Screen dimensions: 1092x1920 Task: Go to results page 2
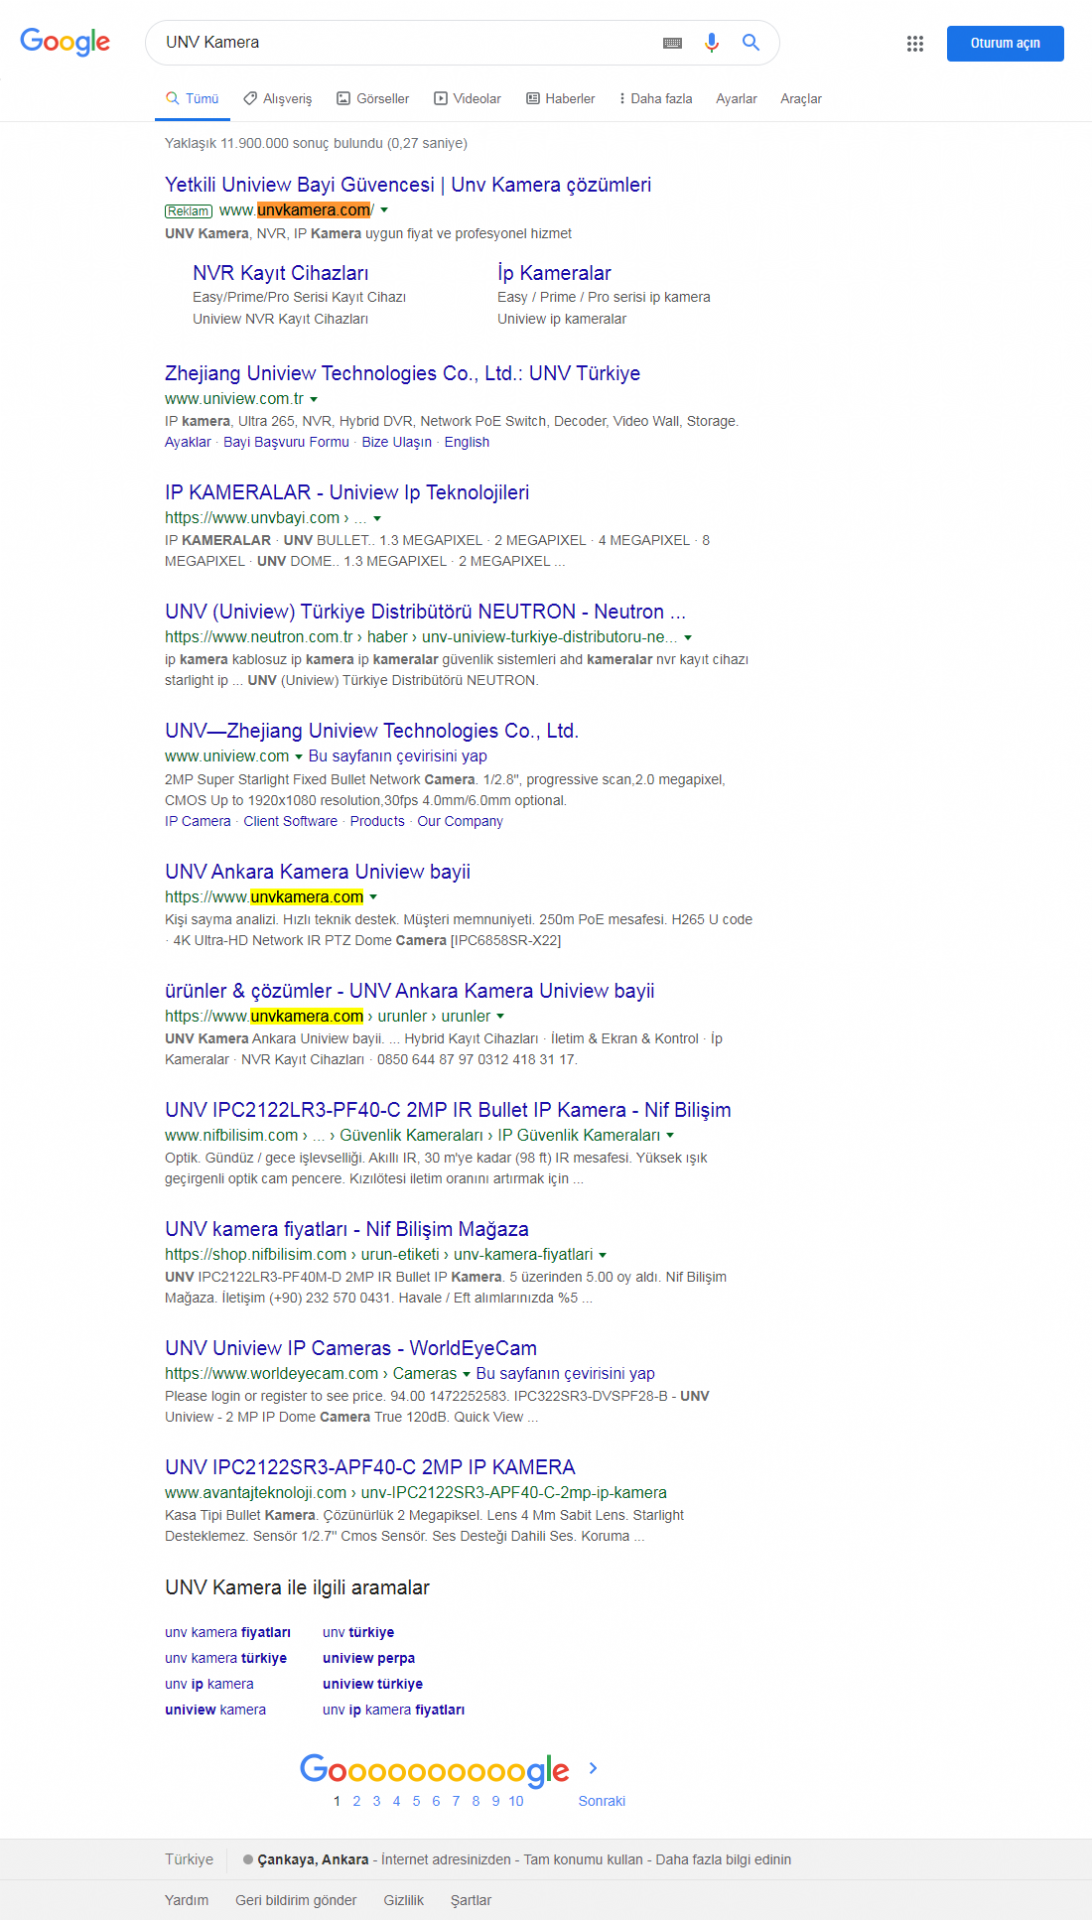356,1800
